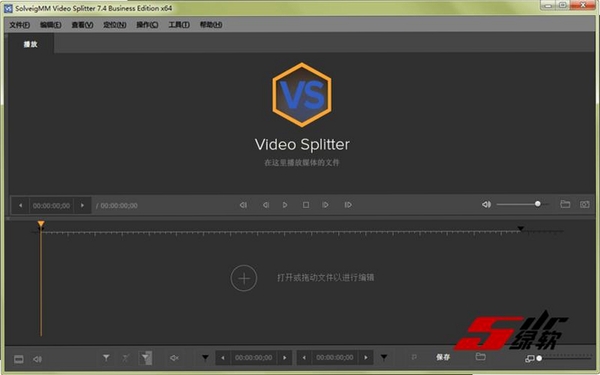The width and height of the screenshot is (600, 375).
Task: Click the current playback time field
Action: click(51, 205)
